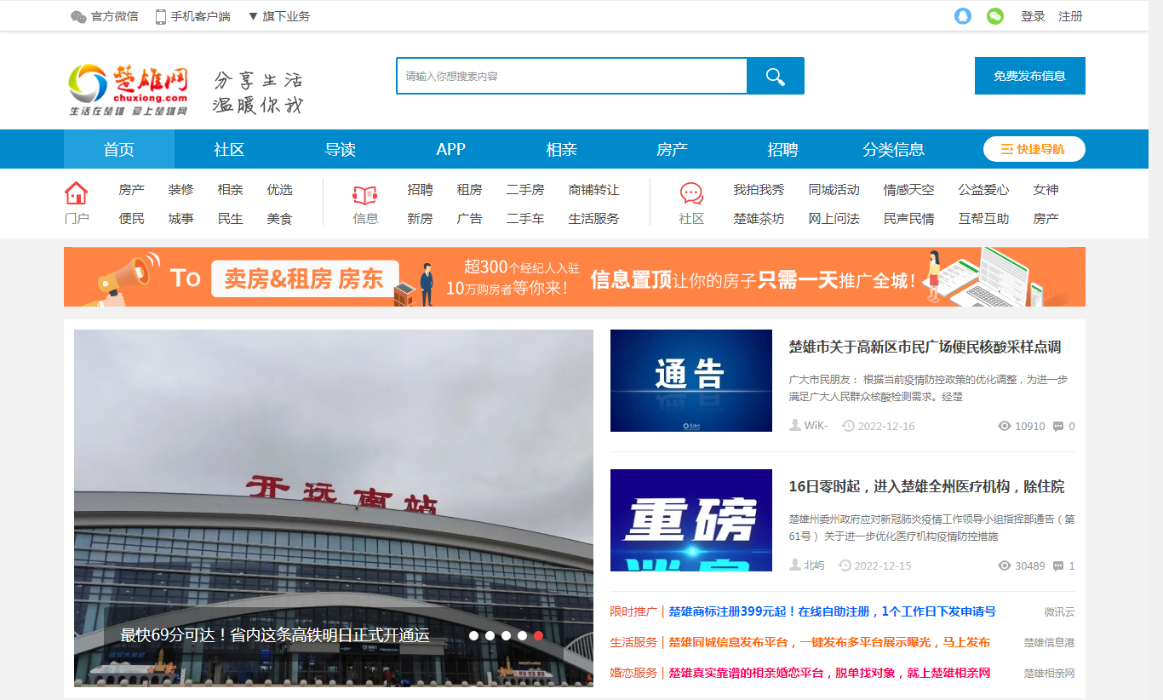Viewport: 1163px width, 700px height.
Task: Open the 快捷导航 quick navigation menu
Action: click(x=1033, y=149)
